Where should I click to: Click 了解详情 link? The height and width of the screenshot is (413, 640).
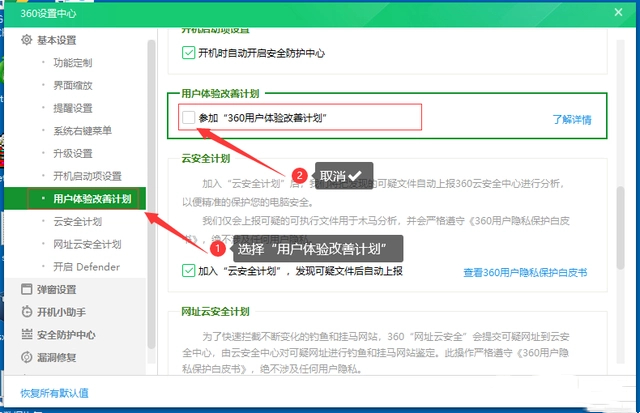tap(572, 120)
